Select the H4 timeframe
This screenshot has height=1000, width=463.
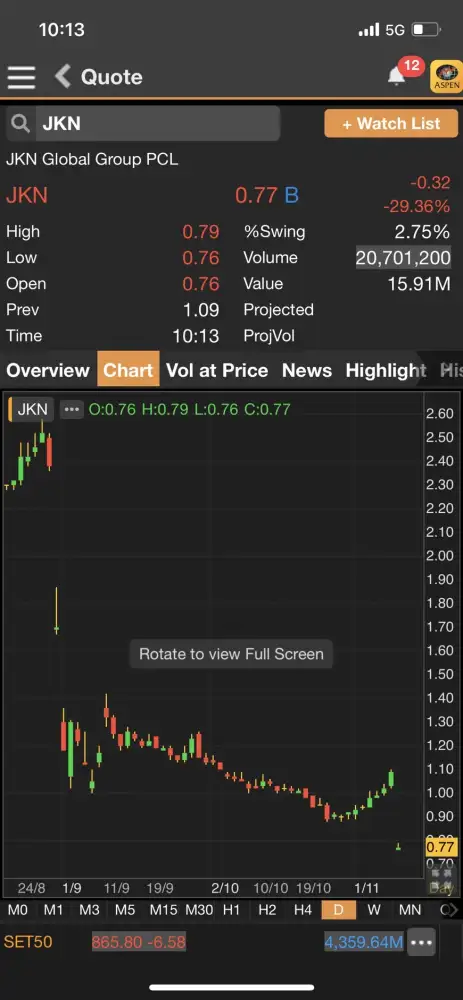(303, 909)
